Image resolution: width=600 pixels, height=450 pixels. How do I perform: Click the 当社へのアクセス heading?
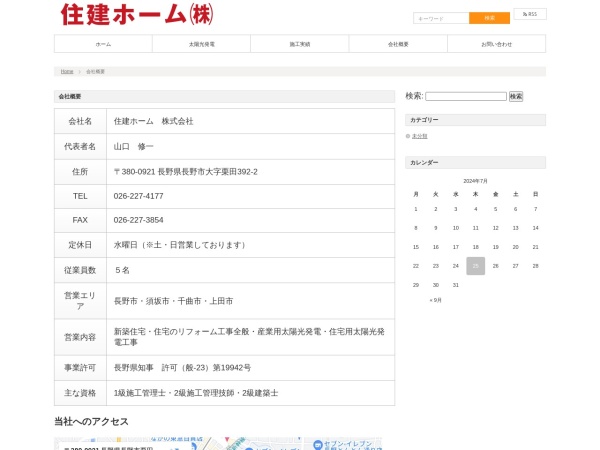pyautogui.click(x=91, y=421)
